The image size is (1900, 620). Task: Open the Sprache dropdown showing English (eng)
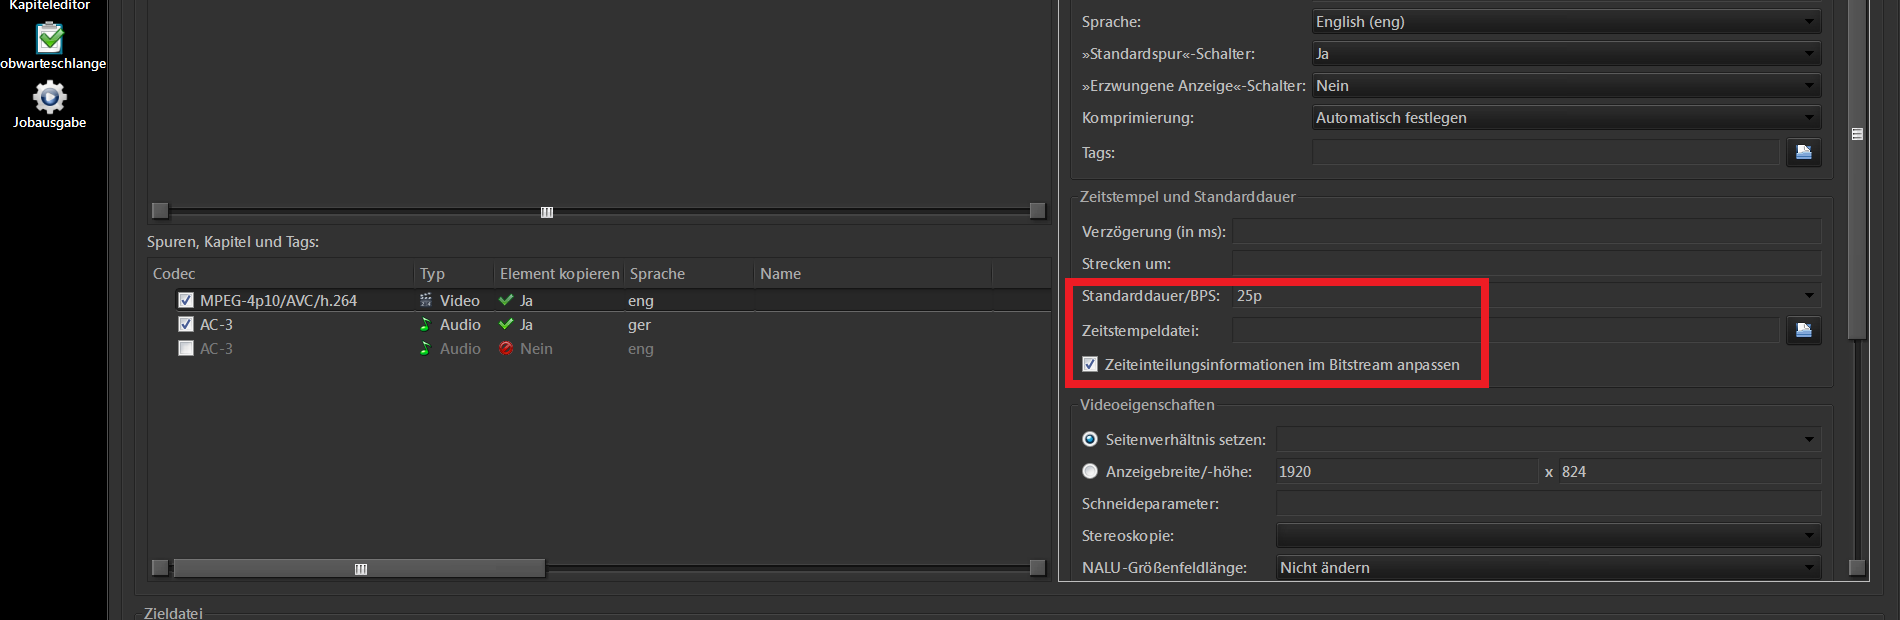tap(1565, 22)
